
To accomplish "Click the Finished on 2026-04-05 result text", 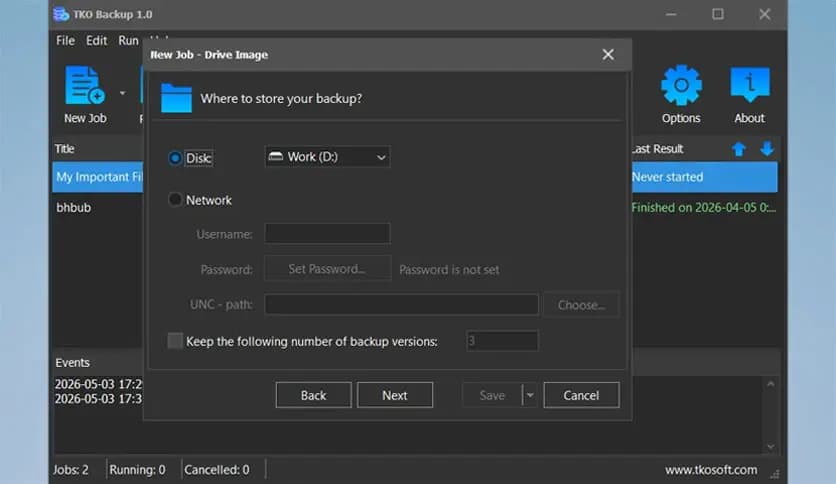I will point(703,207).
